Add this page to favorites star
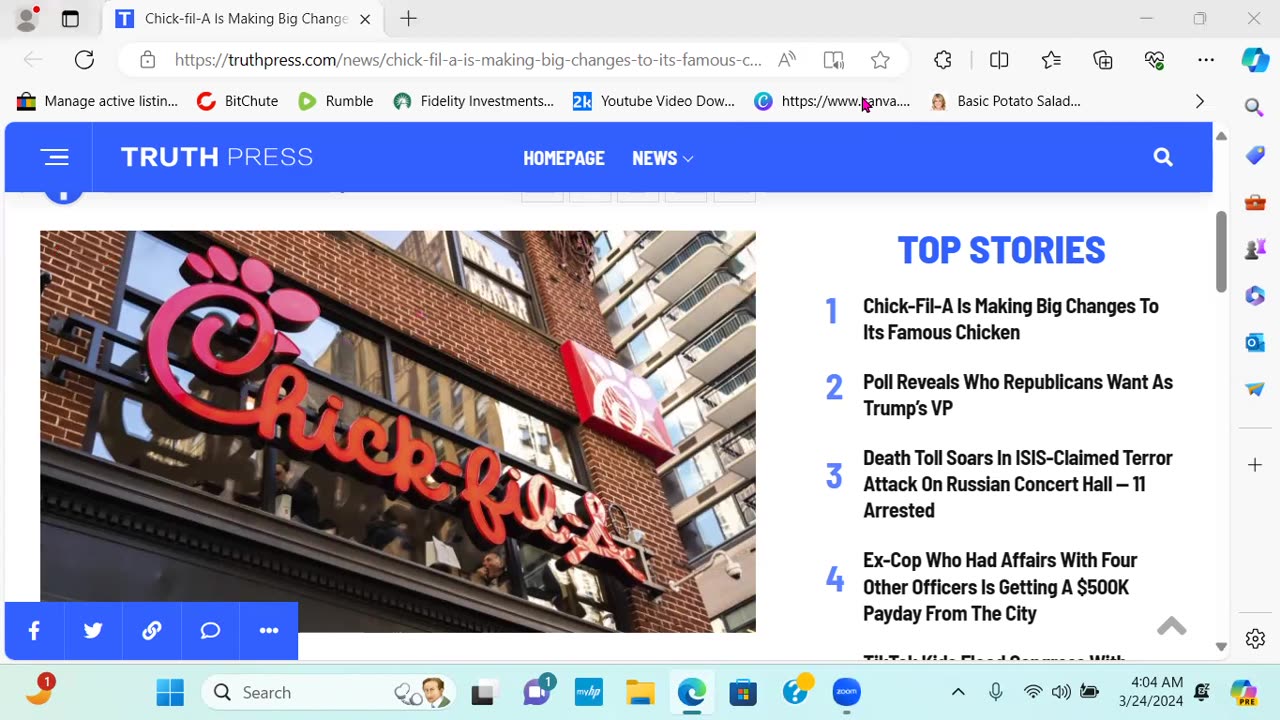Image resolution: width=1280 pixels, height=720 pixels. click(880, 60)
